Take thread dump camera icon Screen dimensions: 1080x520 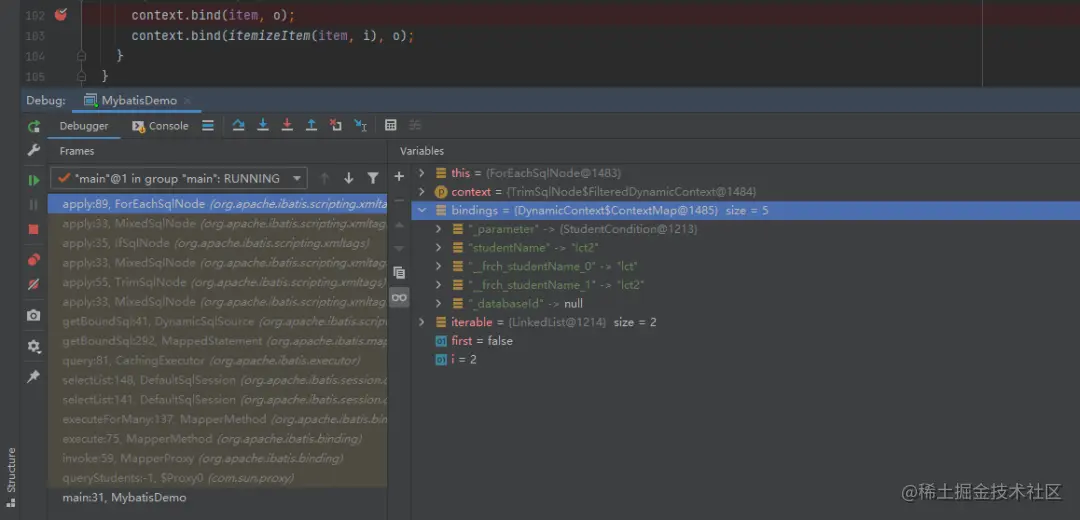(34, 315)
